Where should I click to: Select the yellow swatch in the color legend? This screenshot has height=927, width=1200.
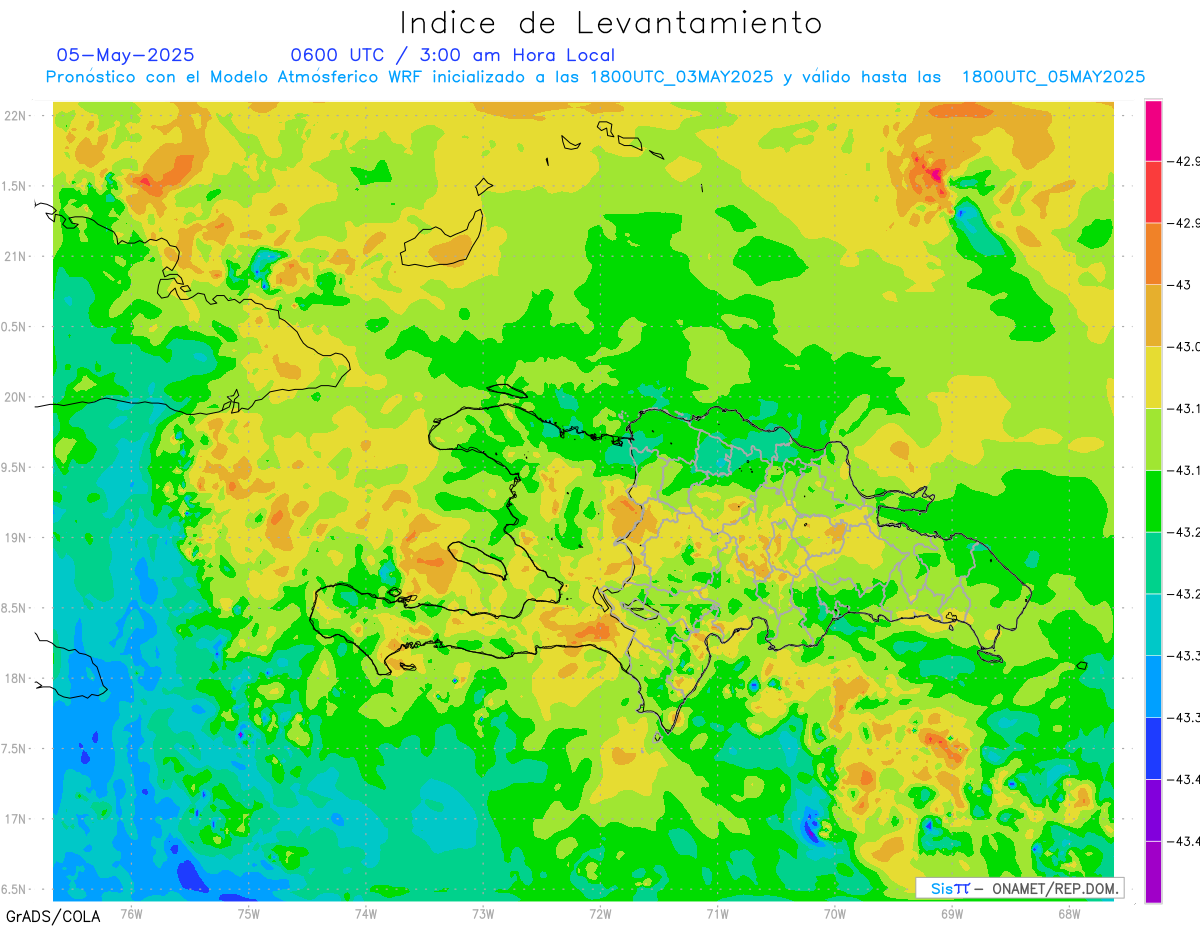pos(1153,377)
